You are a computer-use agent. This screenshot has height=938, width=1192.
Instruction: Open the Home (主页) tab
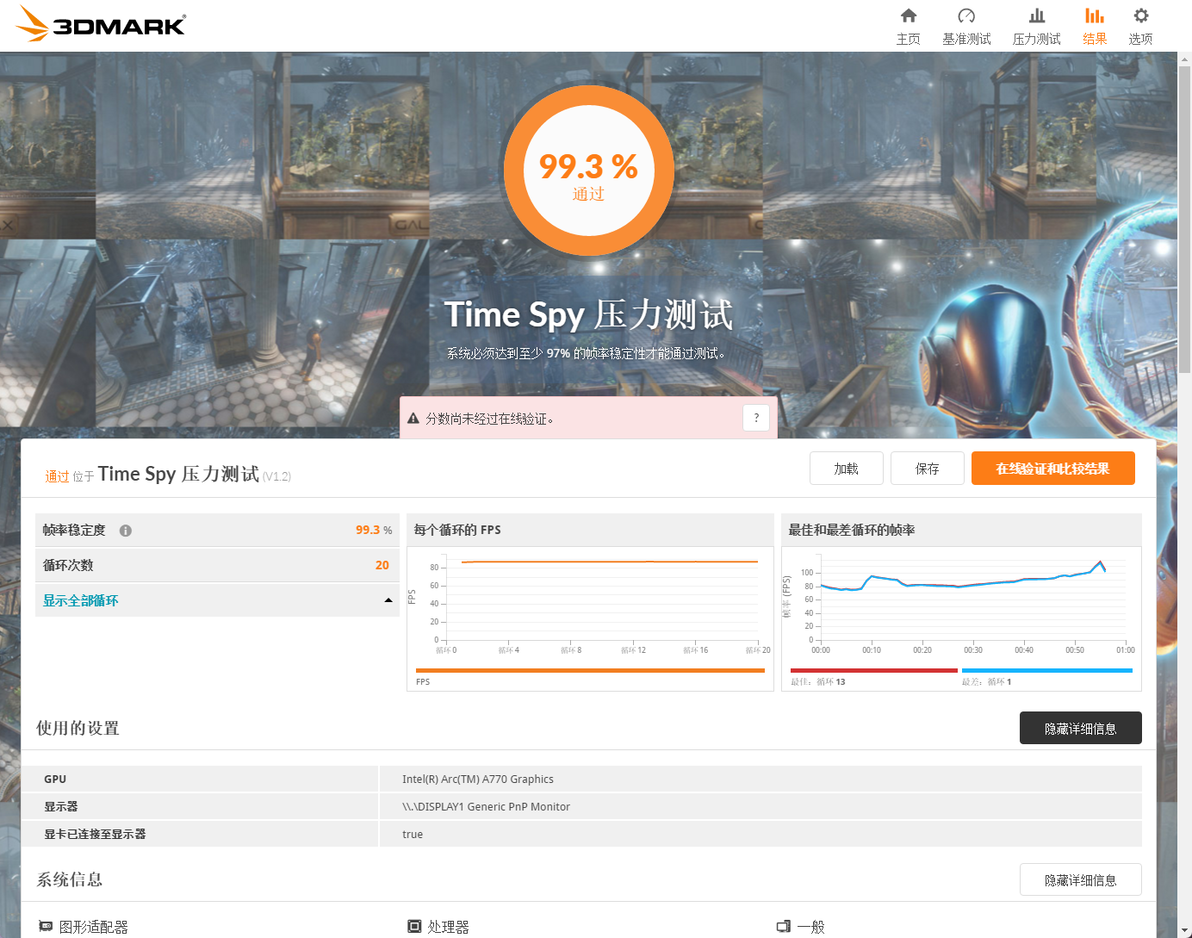[908, 27]
